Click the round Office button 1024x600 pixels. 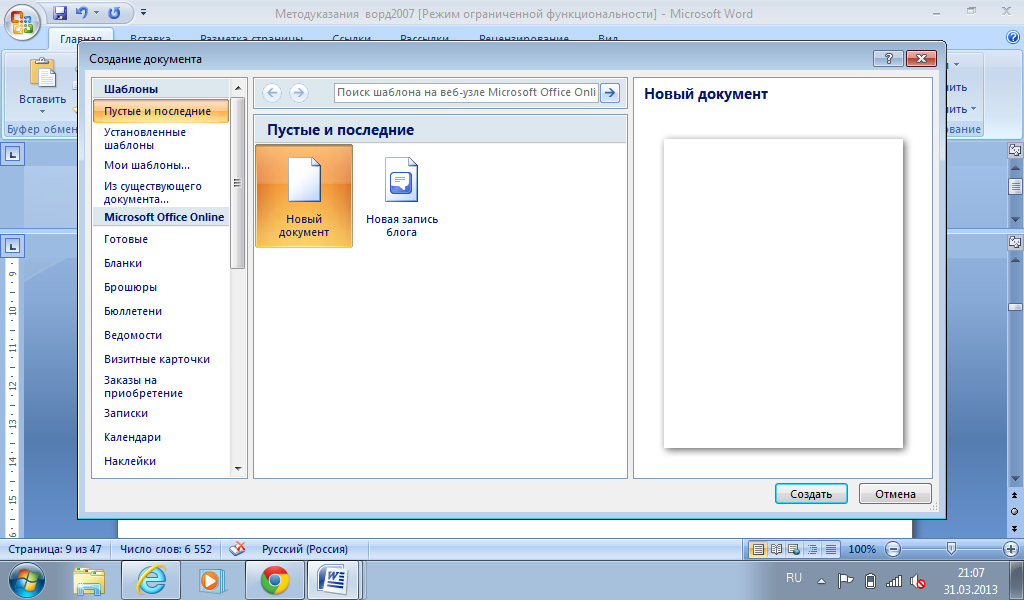tap(22, 22)
